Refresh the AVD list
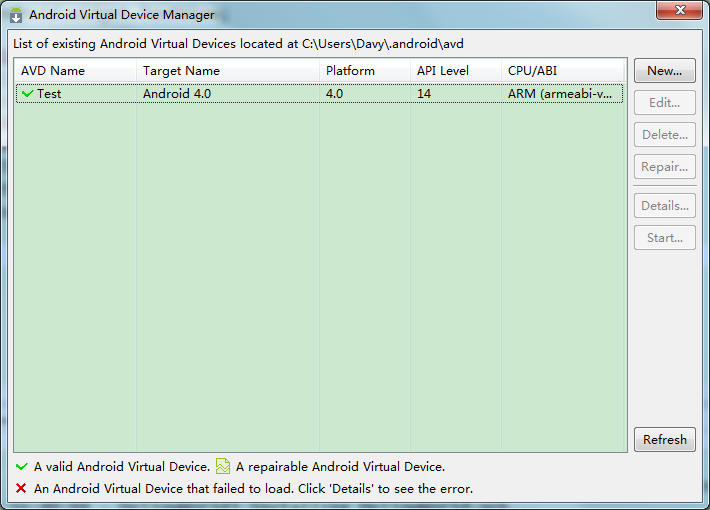Image resolution: width=710 pixels, height=510 pixels. 664,439
